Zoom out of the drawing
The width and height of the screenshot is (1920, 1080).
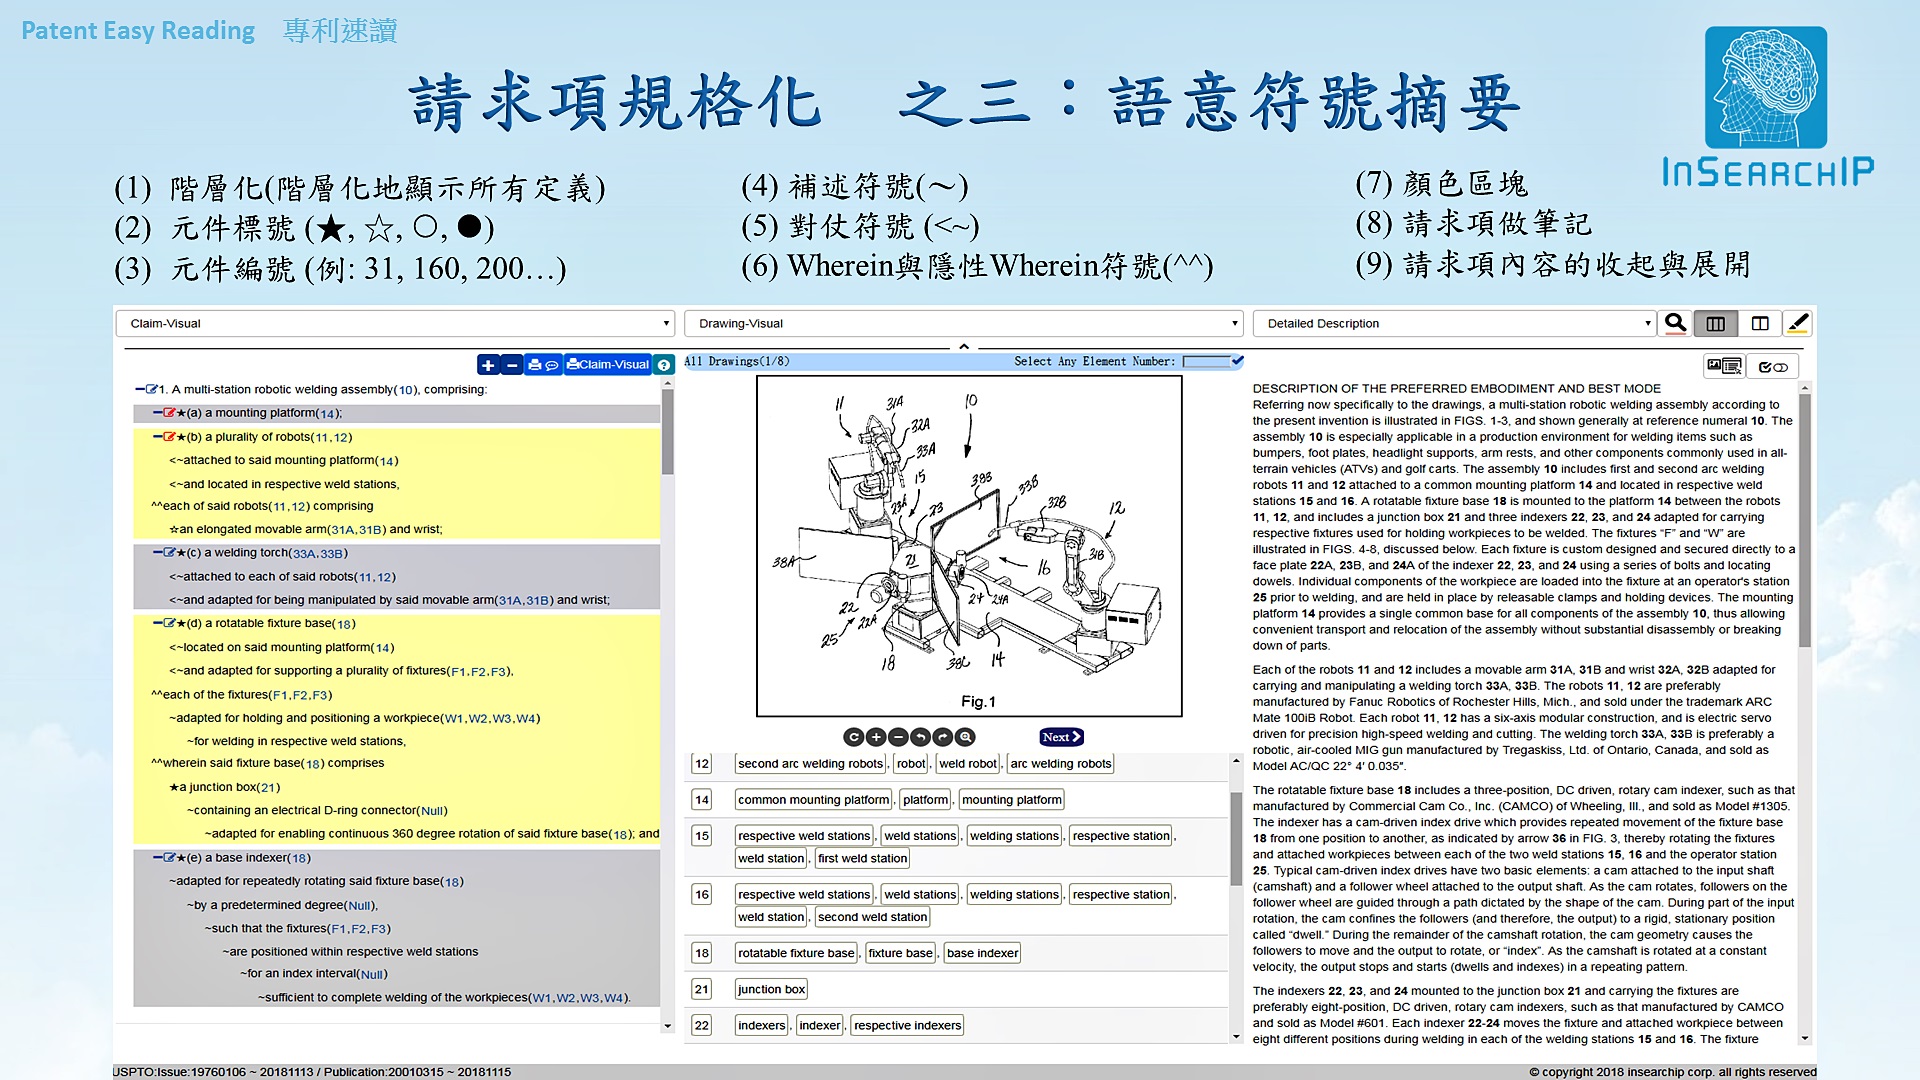click(898, 737)
